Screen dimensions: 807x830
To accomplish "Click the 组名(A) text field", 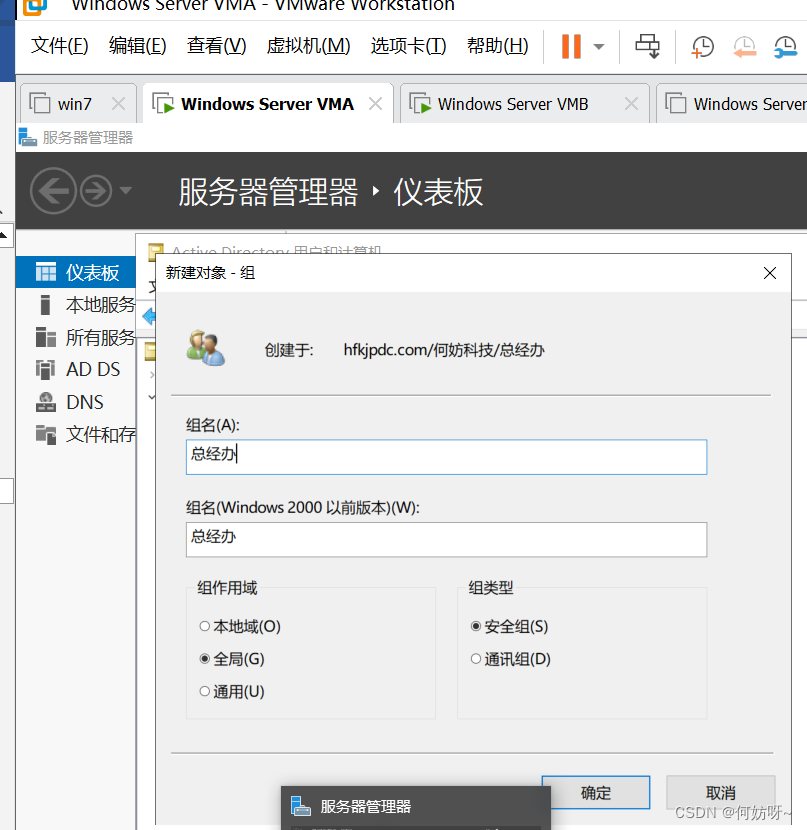I will tap(446, 457).
